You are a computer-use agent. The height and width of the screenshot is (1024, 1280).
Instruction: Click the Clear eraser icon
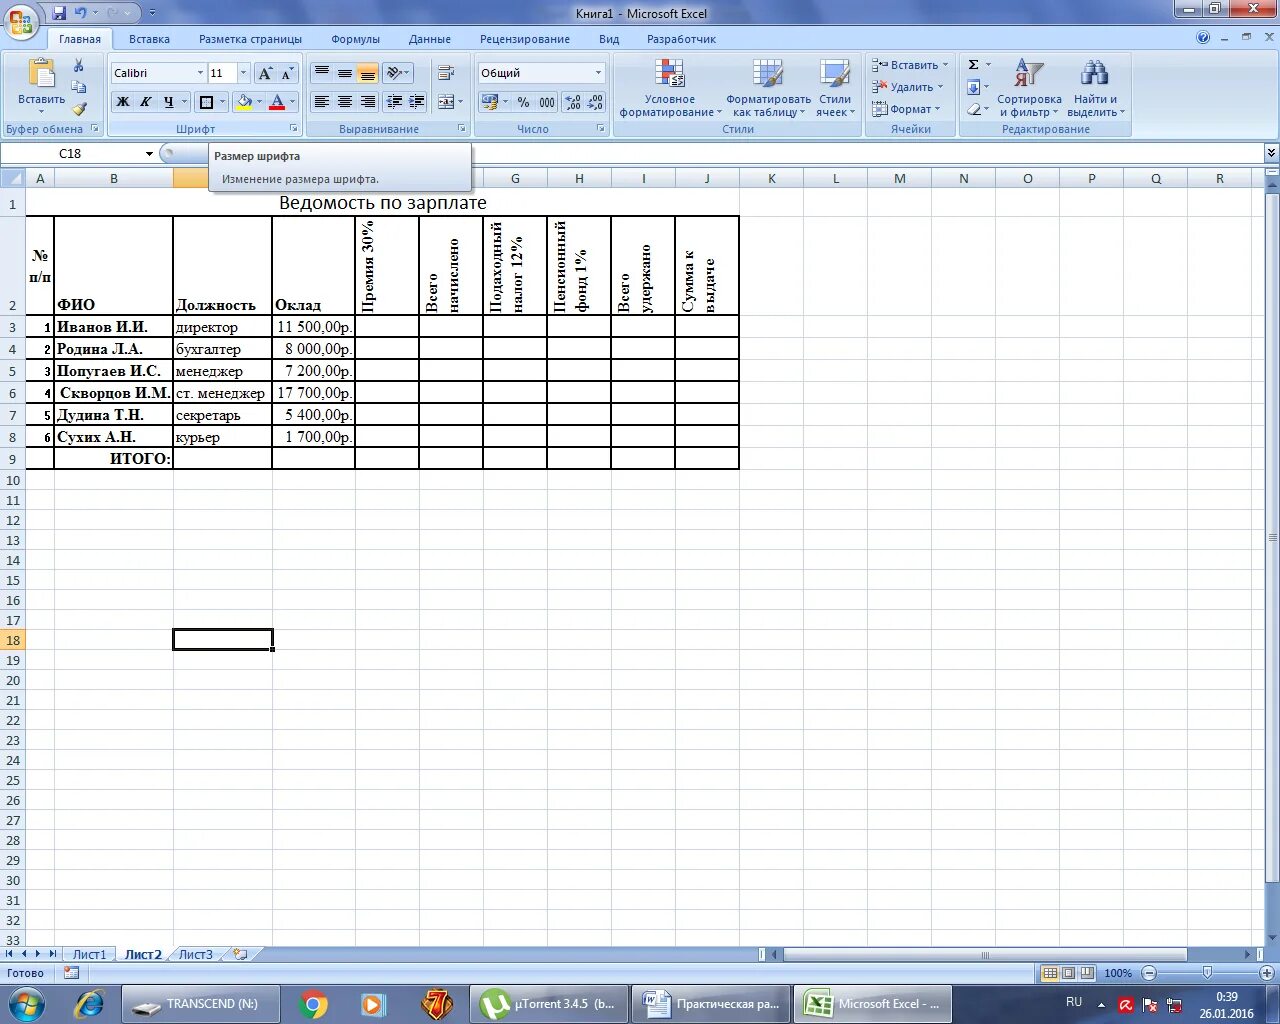973,109
